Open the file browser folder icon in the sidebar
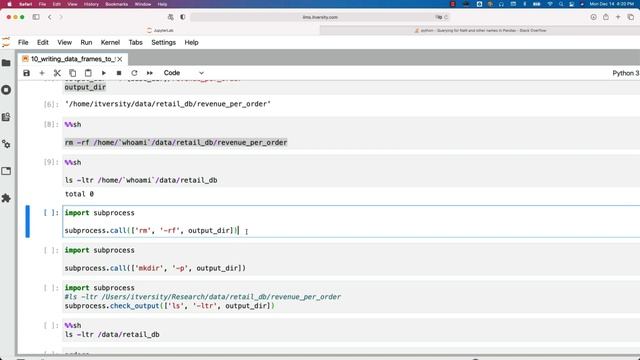Viewport: 640px width, 360px height. point(6,63)
